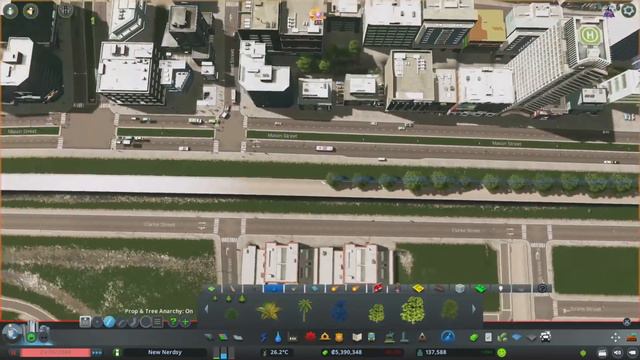Open the 26.2°C temperature readout
Viewport: 640px width, 360px height.
(279, 352)
